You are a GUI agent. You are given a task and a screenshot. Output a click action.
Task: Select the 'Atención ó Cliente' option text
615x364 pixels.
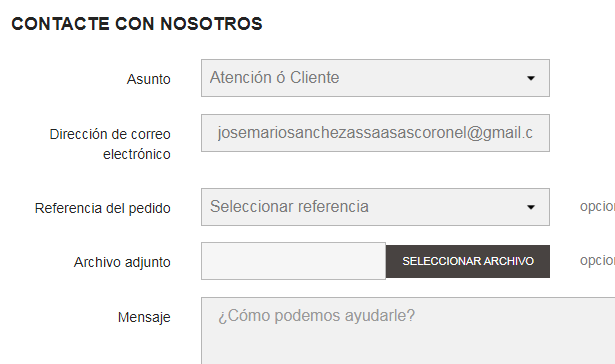tap(274, 78)
